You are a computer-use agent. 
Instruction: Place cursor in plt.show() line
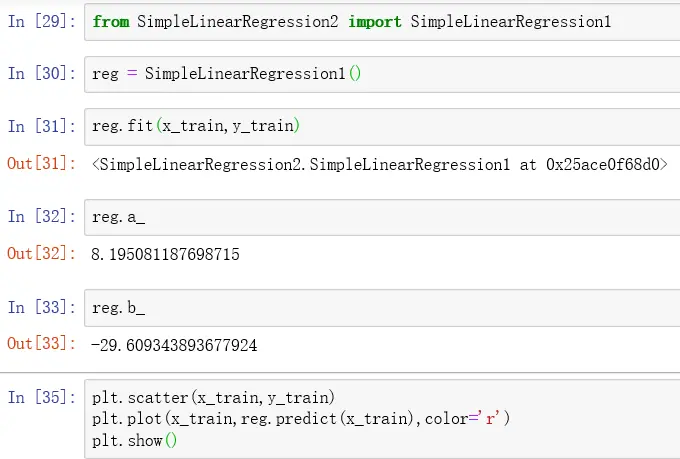tap(134, 440)
